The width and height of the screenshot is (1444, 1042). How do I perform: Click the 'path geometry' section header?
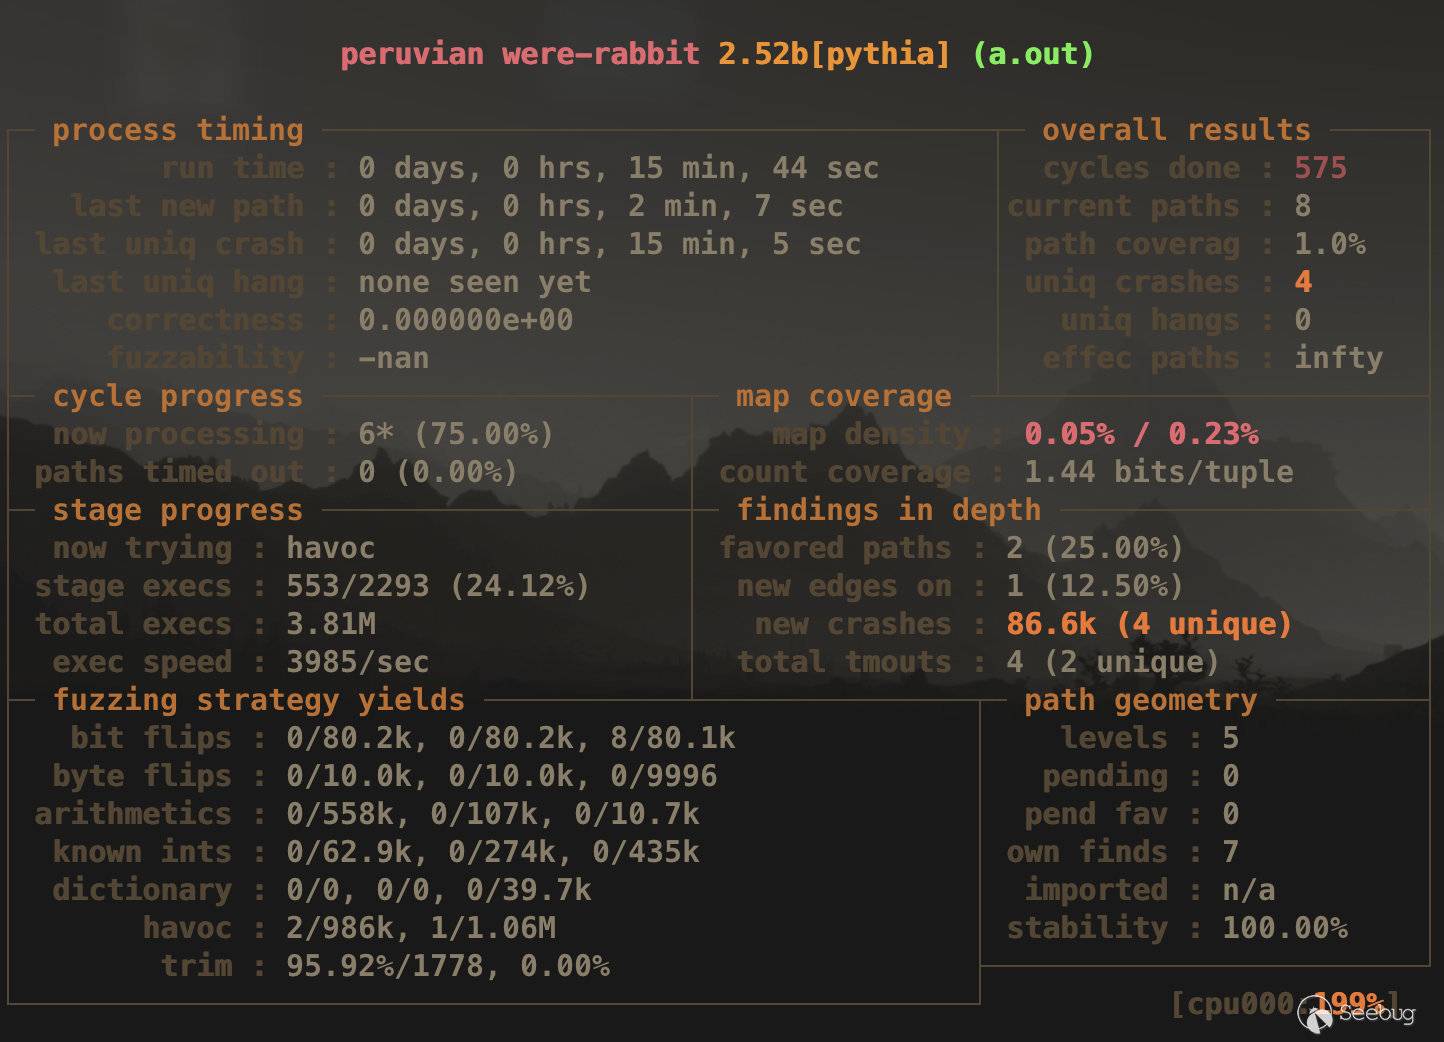pos(1139,700)
